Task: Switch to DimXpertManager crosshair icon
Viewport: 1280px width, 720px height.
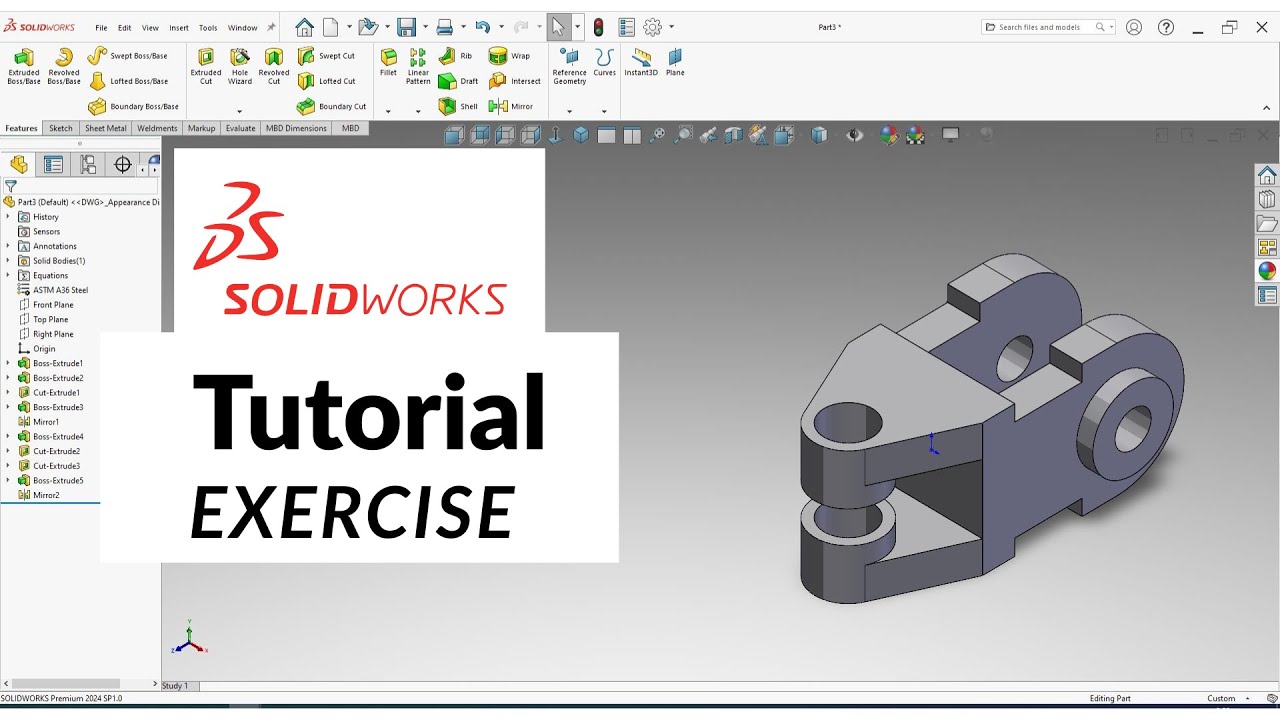Action: pyautogui.click(x=123, y=165)
